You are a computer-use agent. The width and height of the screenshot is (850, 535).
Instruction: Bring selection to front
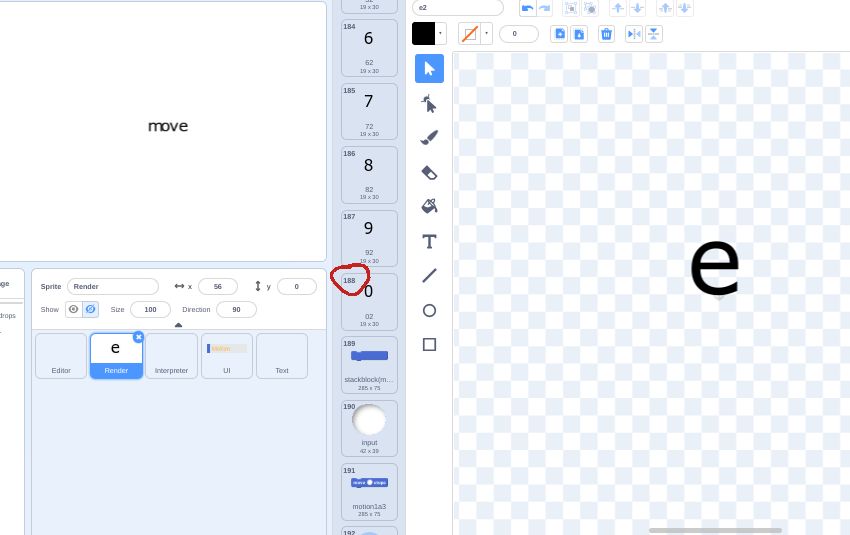click(665, 8)
